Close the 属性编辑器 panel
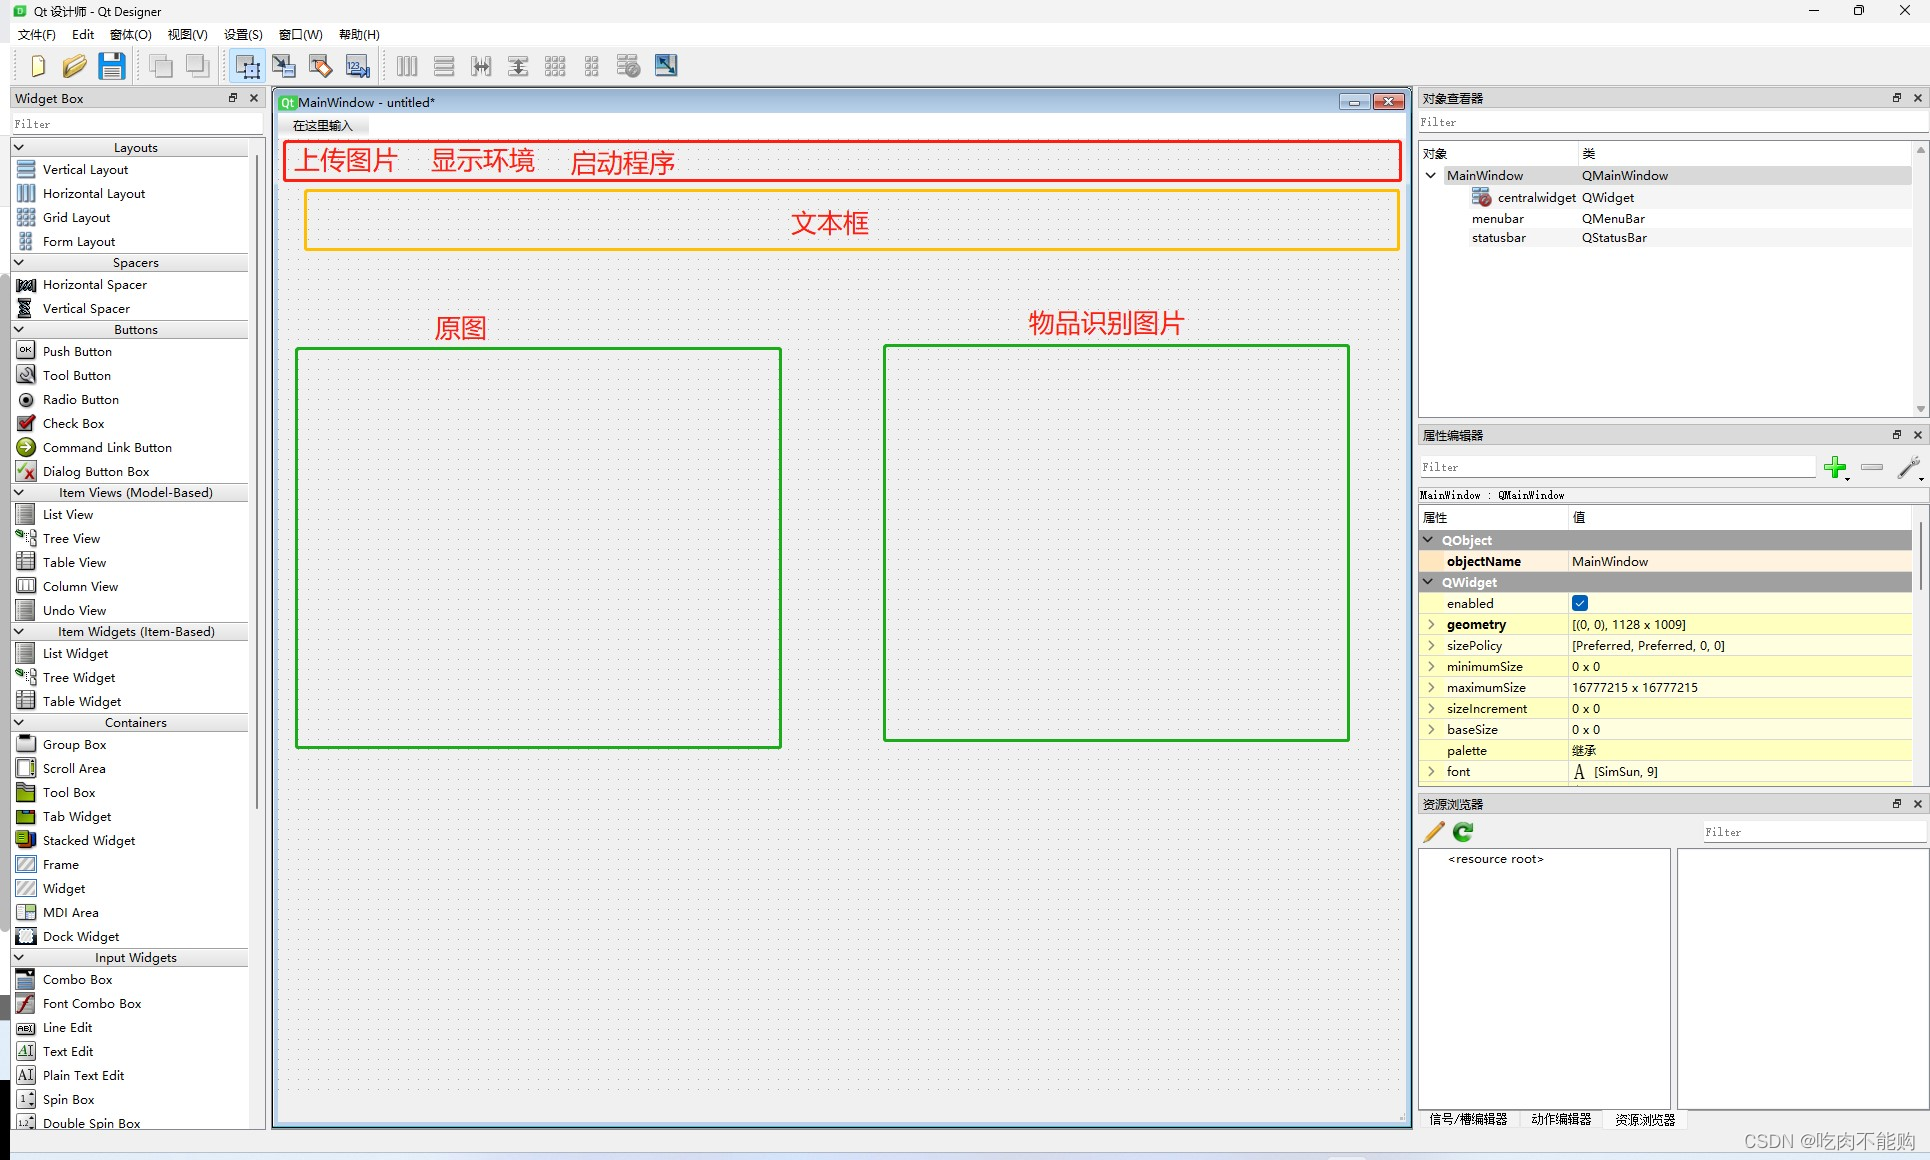The image size is (1930, 1160). tap(1918, 435)
